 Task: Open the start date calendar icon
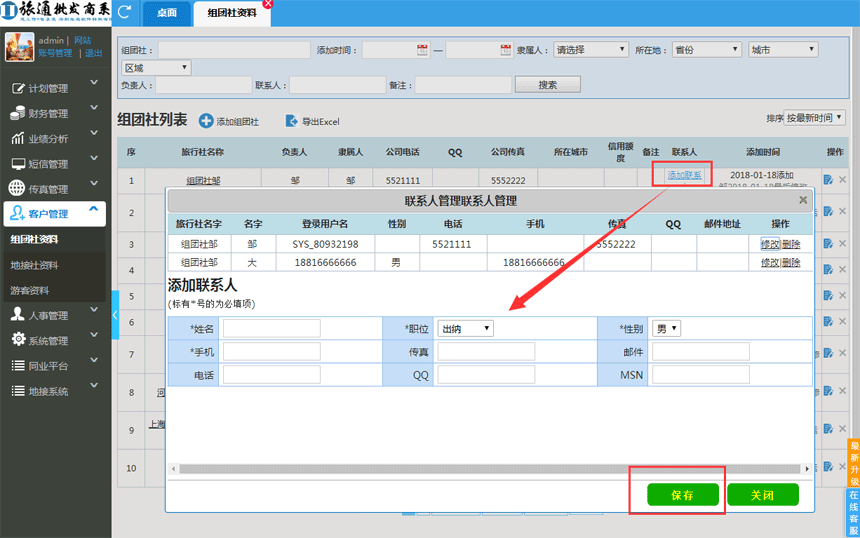click(x=422, y=49)
